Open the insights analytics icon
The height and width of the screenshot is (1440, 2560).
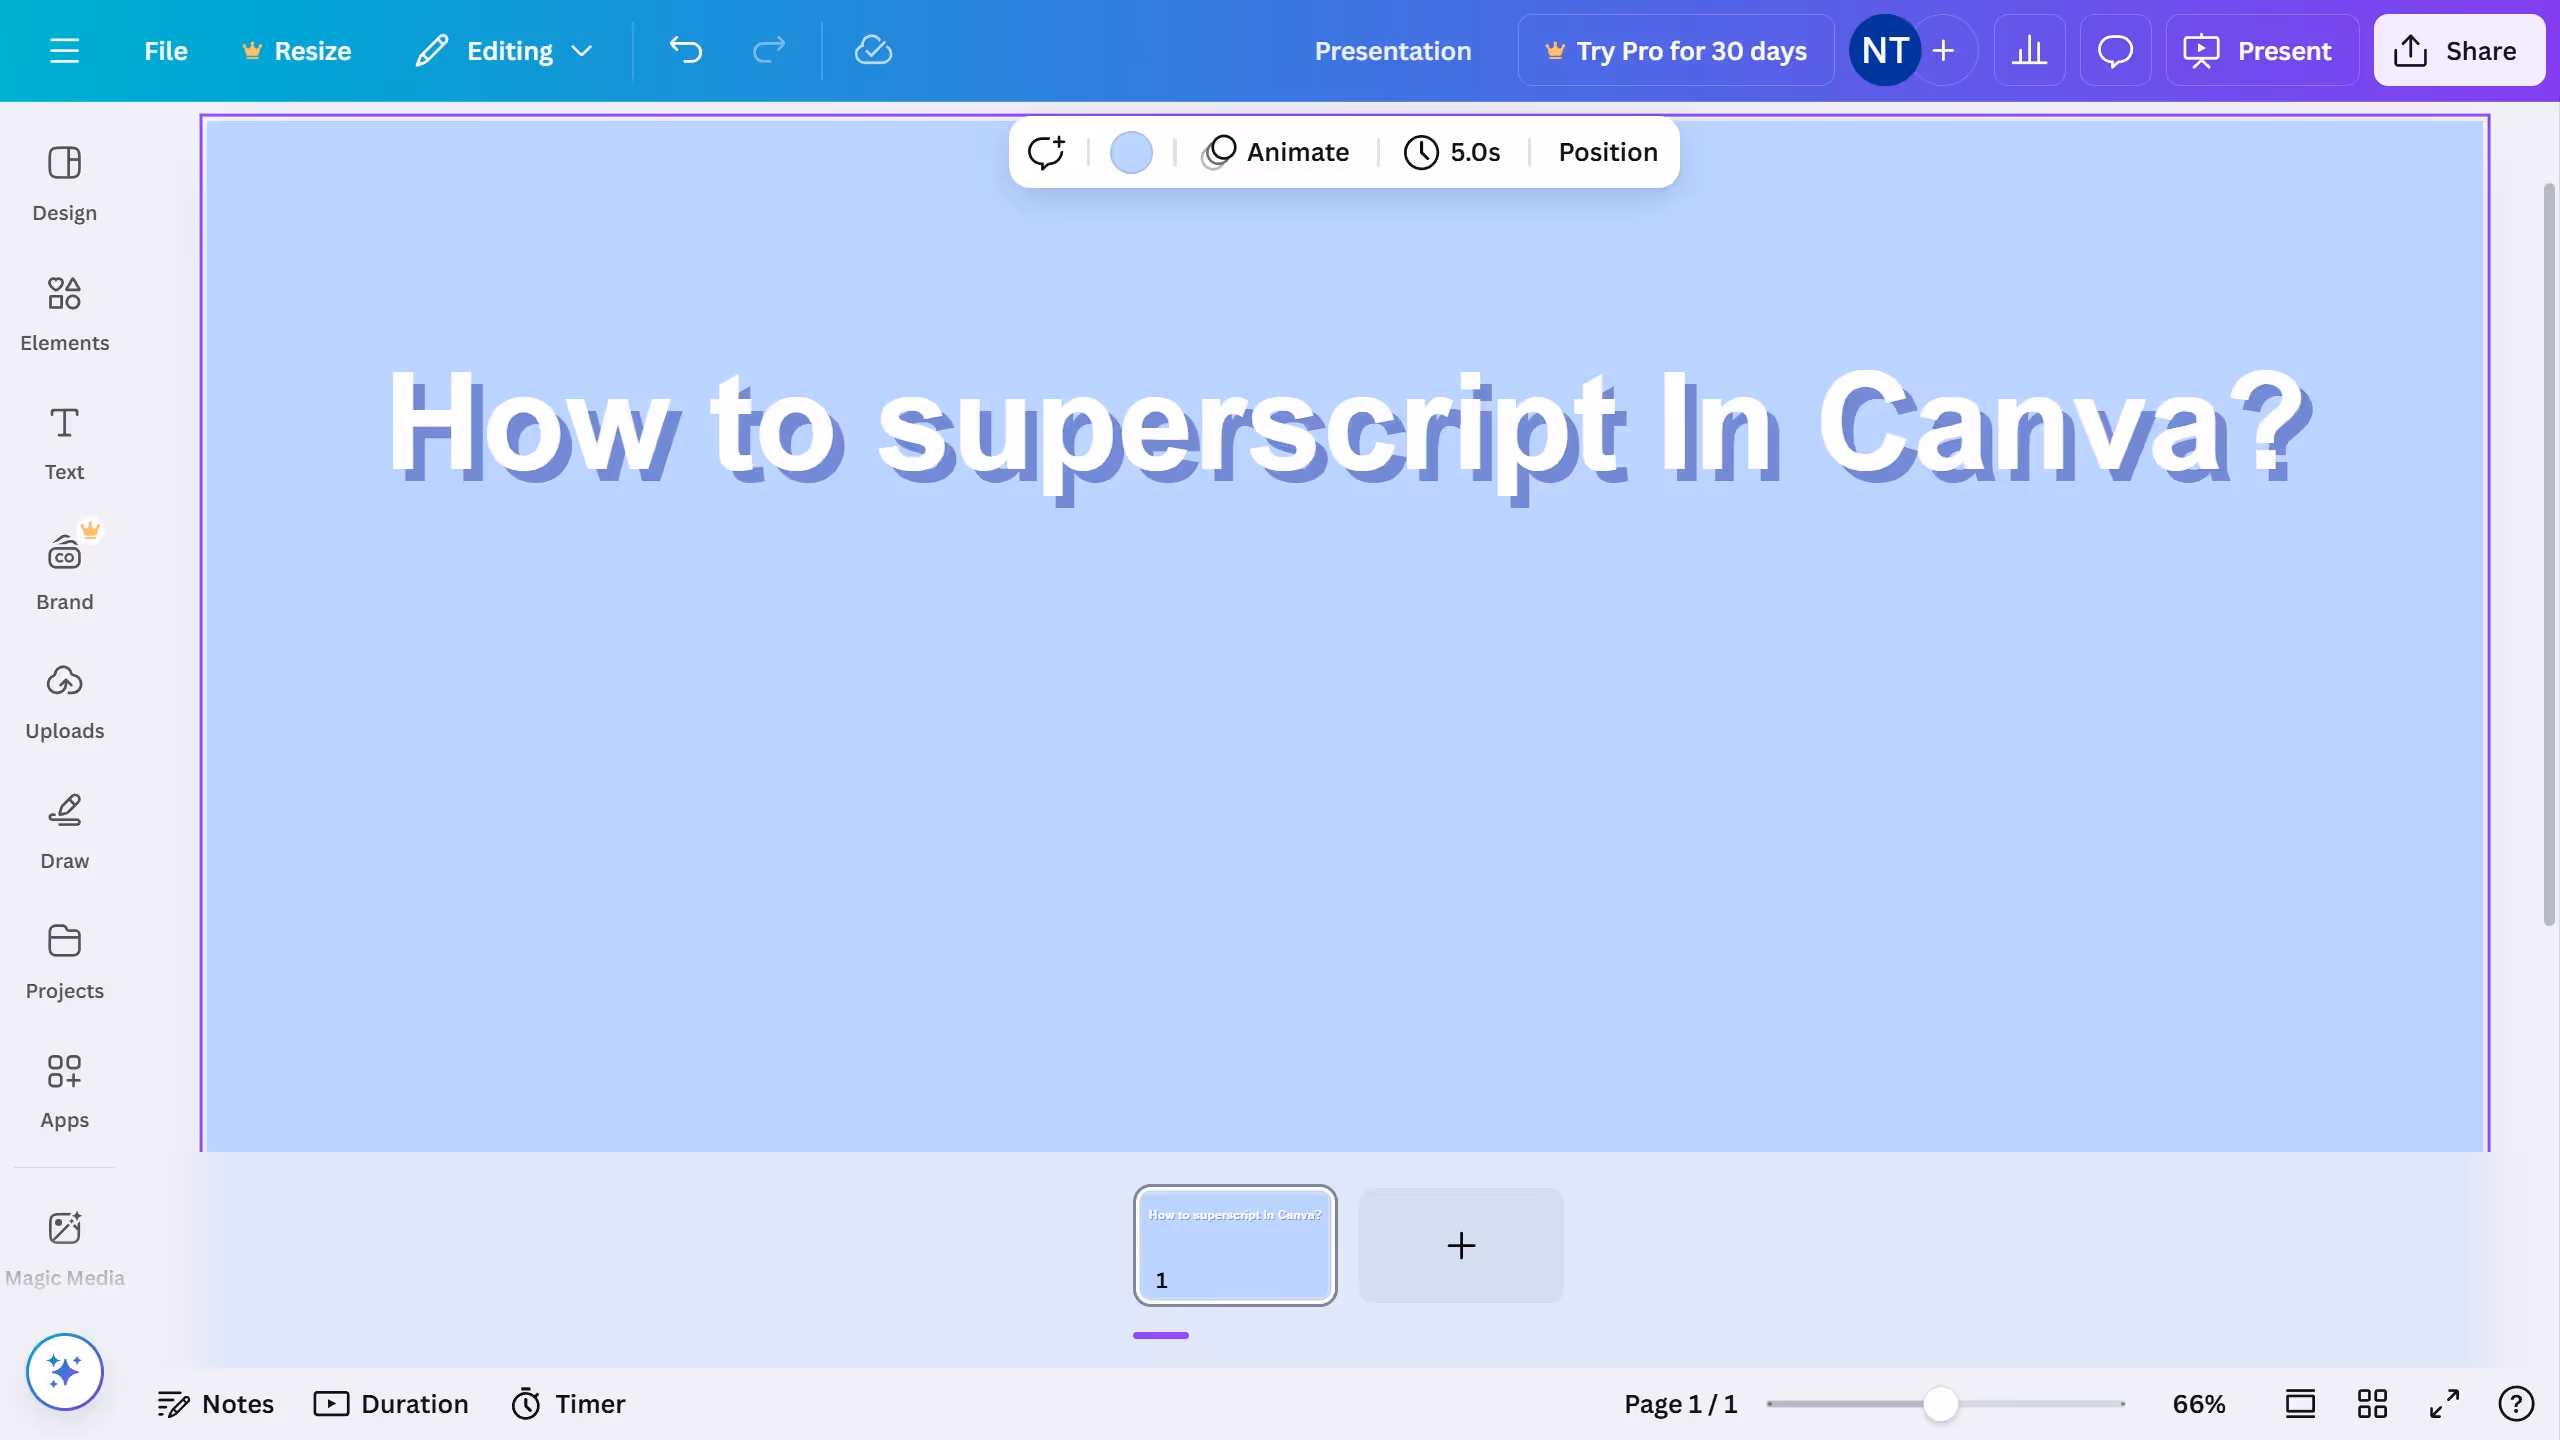tap(2029, 50)
